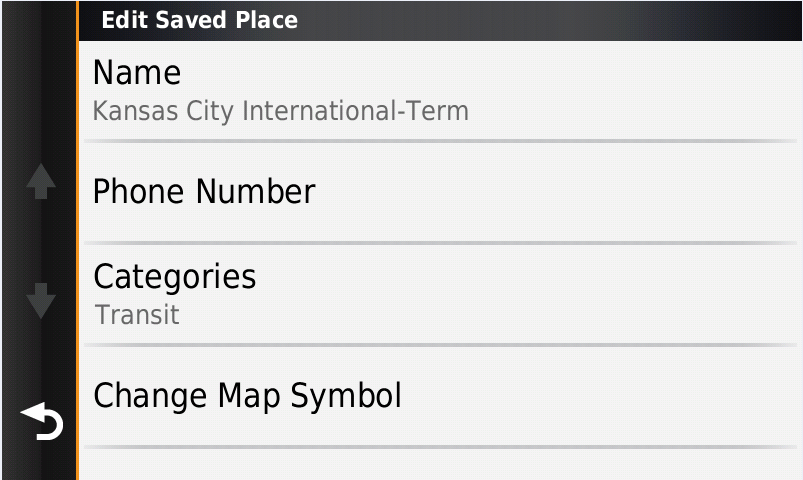The width and height of the screenshot is (803, 480).
Task: Tap the down arrow in the sidebar
Action: 41,301
